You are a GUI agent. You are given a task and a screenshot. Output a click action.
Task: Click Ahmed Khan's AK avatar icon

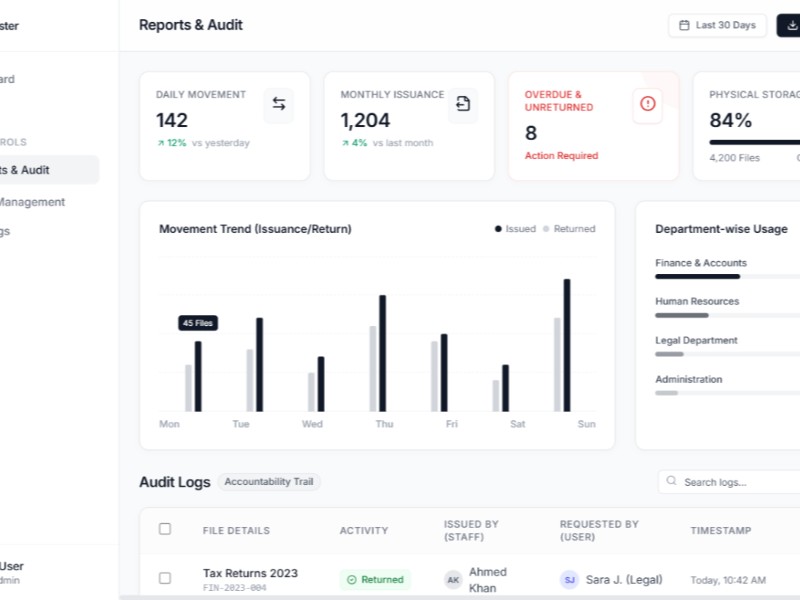(454, 577)
